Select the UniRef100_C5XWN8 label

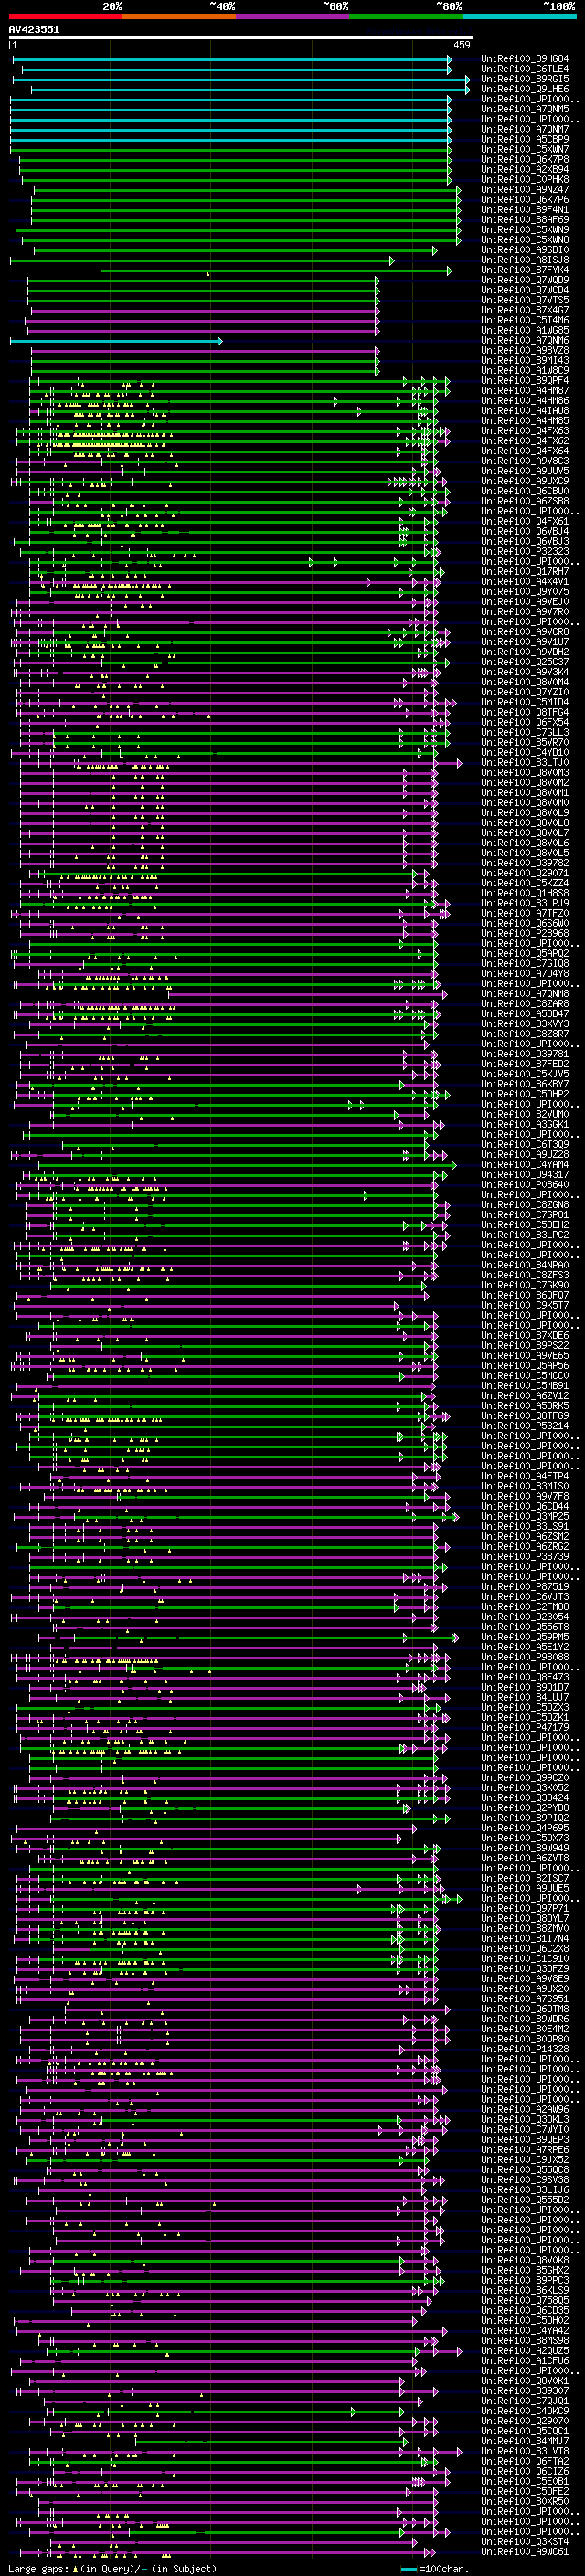tap(525, 239)
